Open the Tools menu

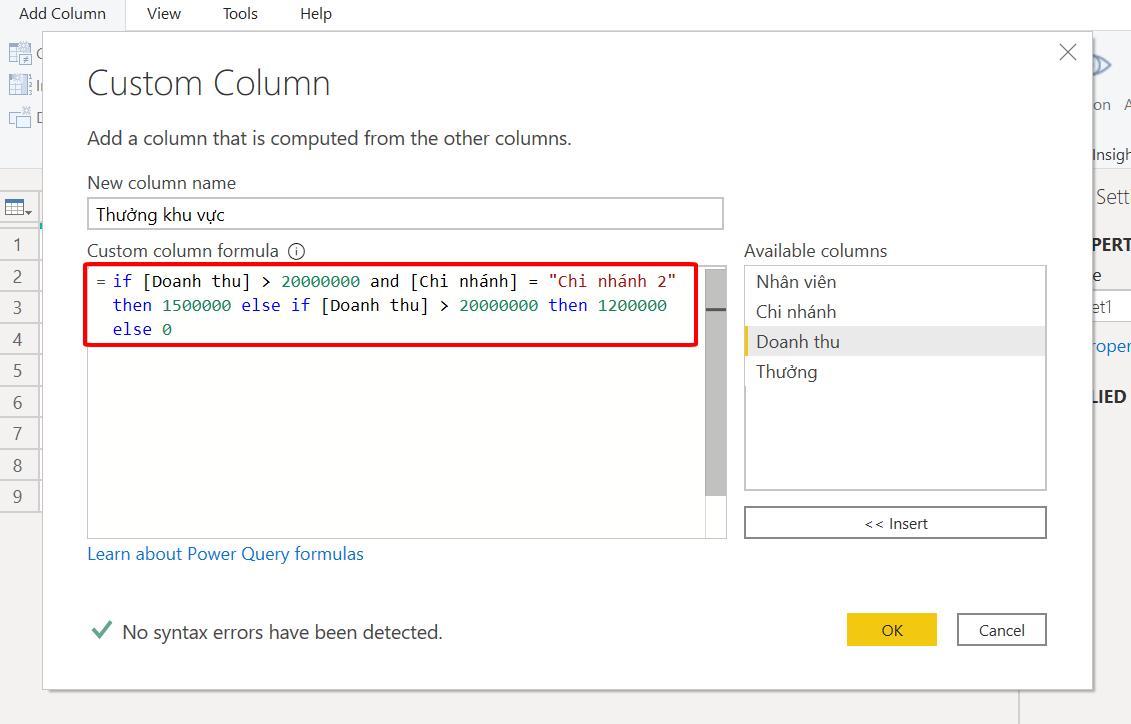tap(239, 14)
